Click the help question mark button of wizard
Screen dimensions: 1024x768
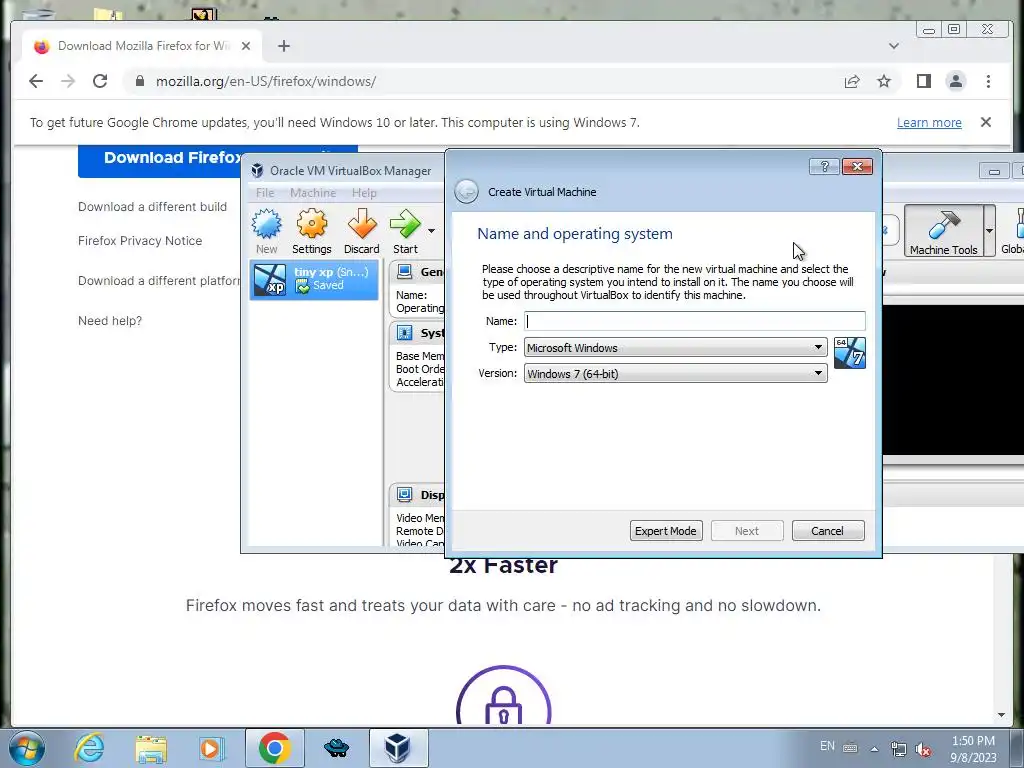[824, 167]
